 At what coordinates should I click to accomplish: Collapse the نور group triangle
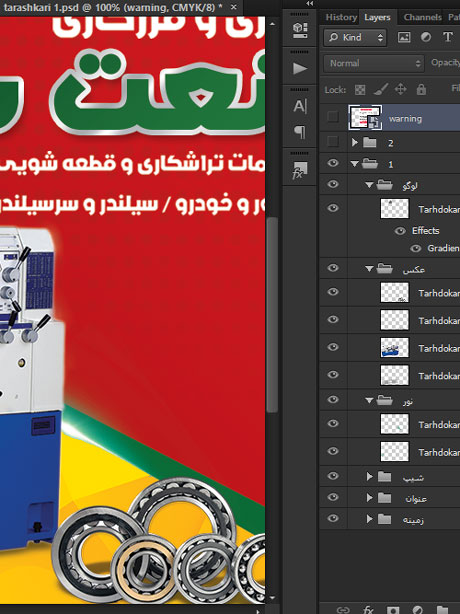coord(369,400)
